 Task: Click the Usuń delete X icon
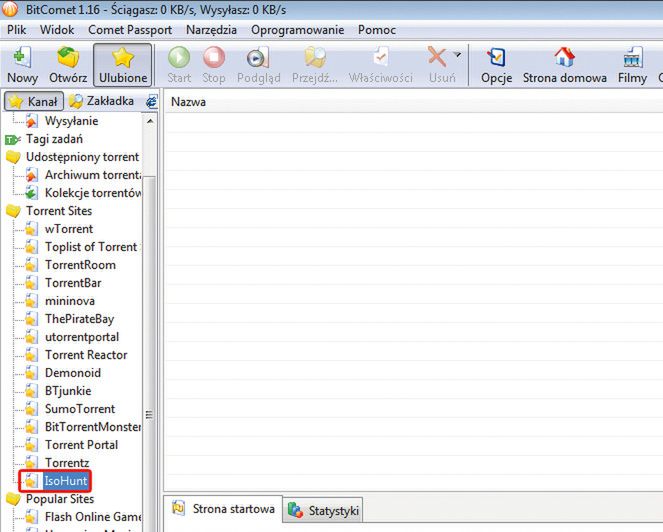[437, 58]
